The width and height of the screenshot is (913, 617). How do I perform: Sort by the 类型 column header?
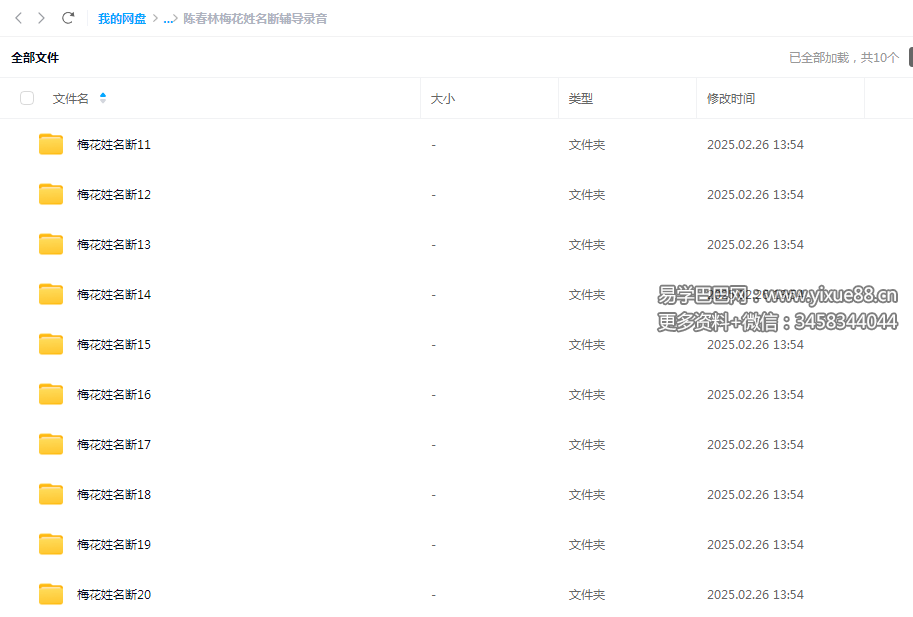[x=580, y=98]
